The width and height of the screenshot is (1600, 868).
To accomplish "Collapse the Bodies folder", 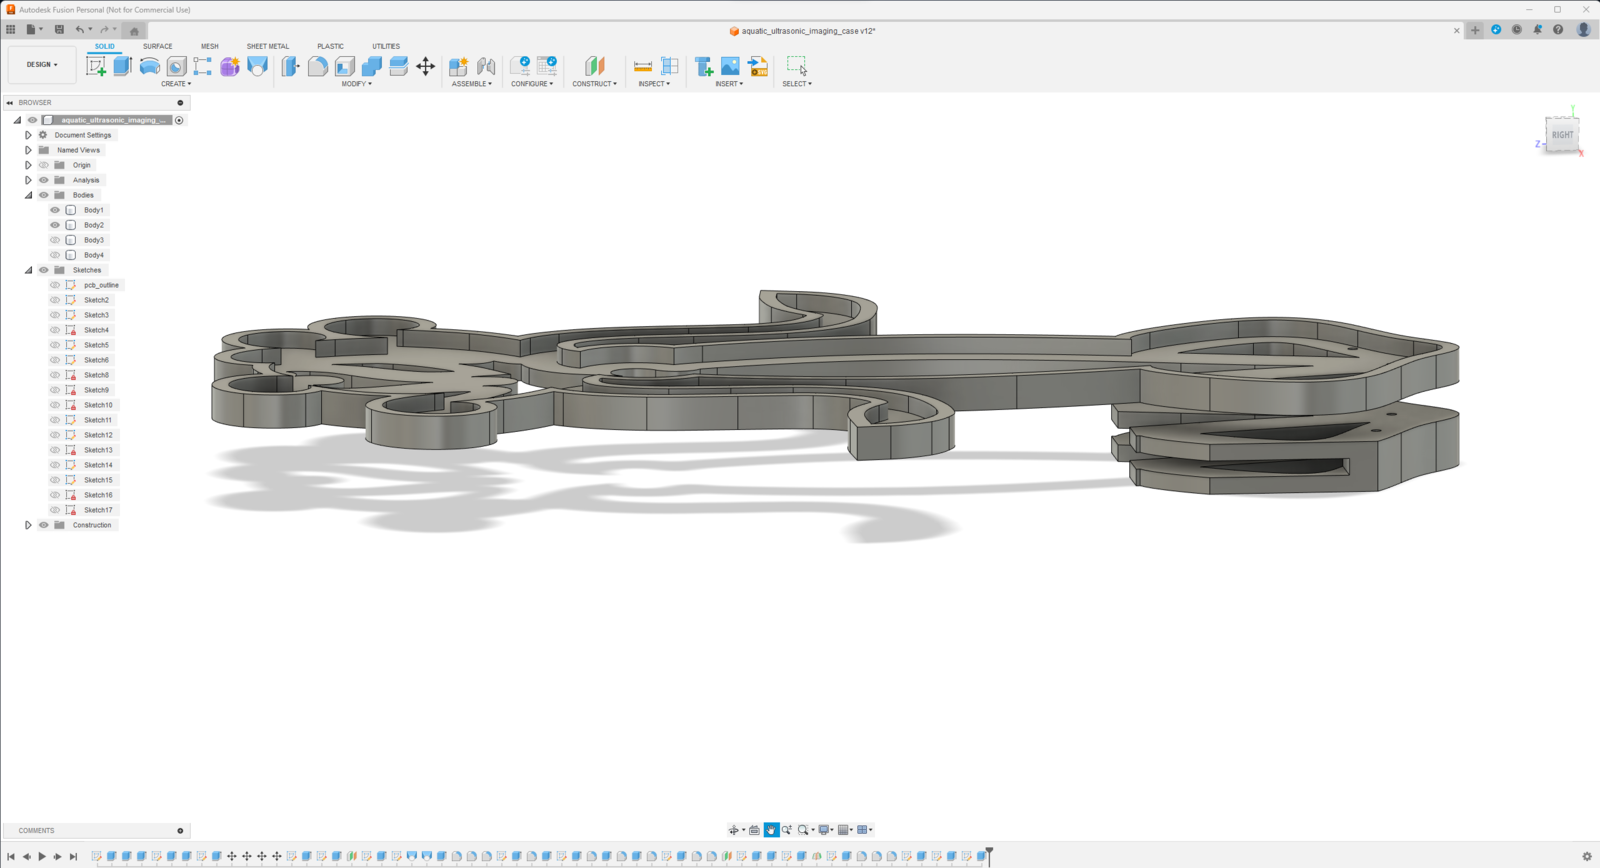I will (x=28, y=195).
